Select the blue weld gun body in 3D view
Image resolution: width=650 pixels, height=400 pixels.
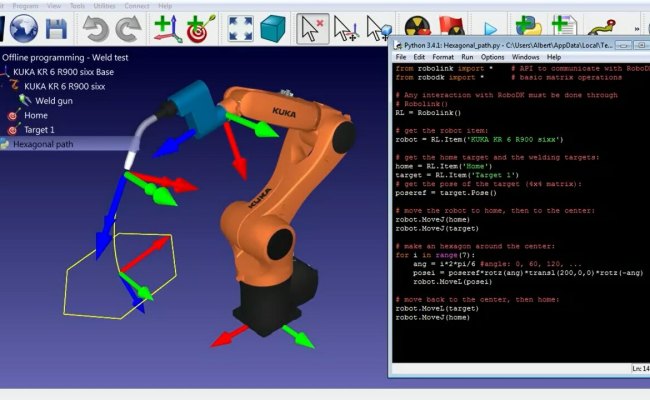pos(199,109)
